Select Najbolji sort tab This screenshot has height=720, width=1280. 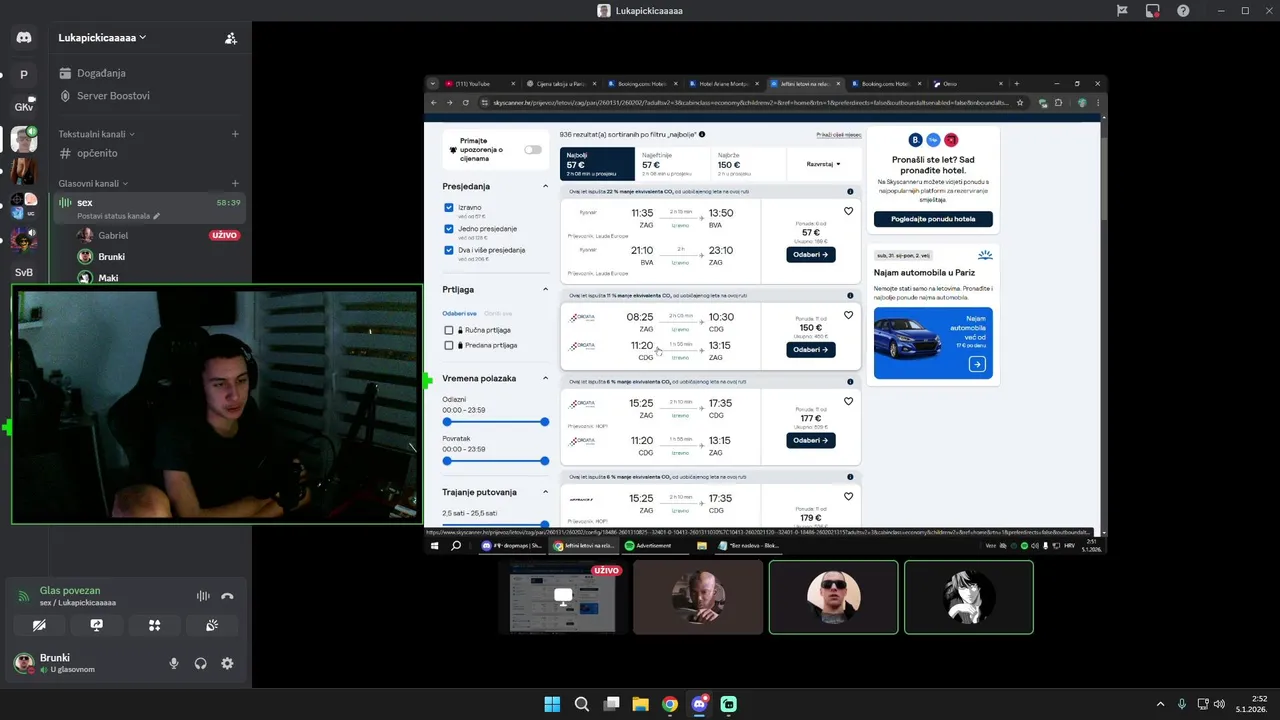[597, 163]
